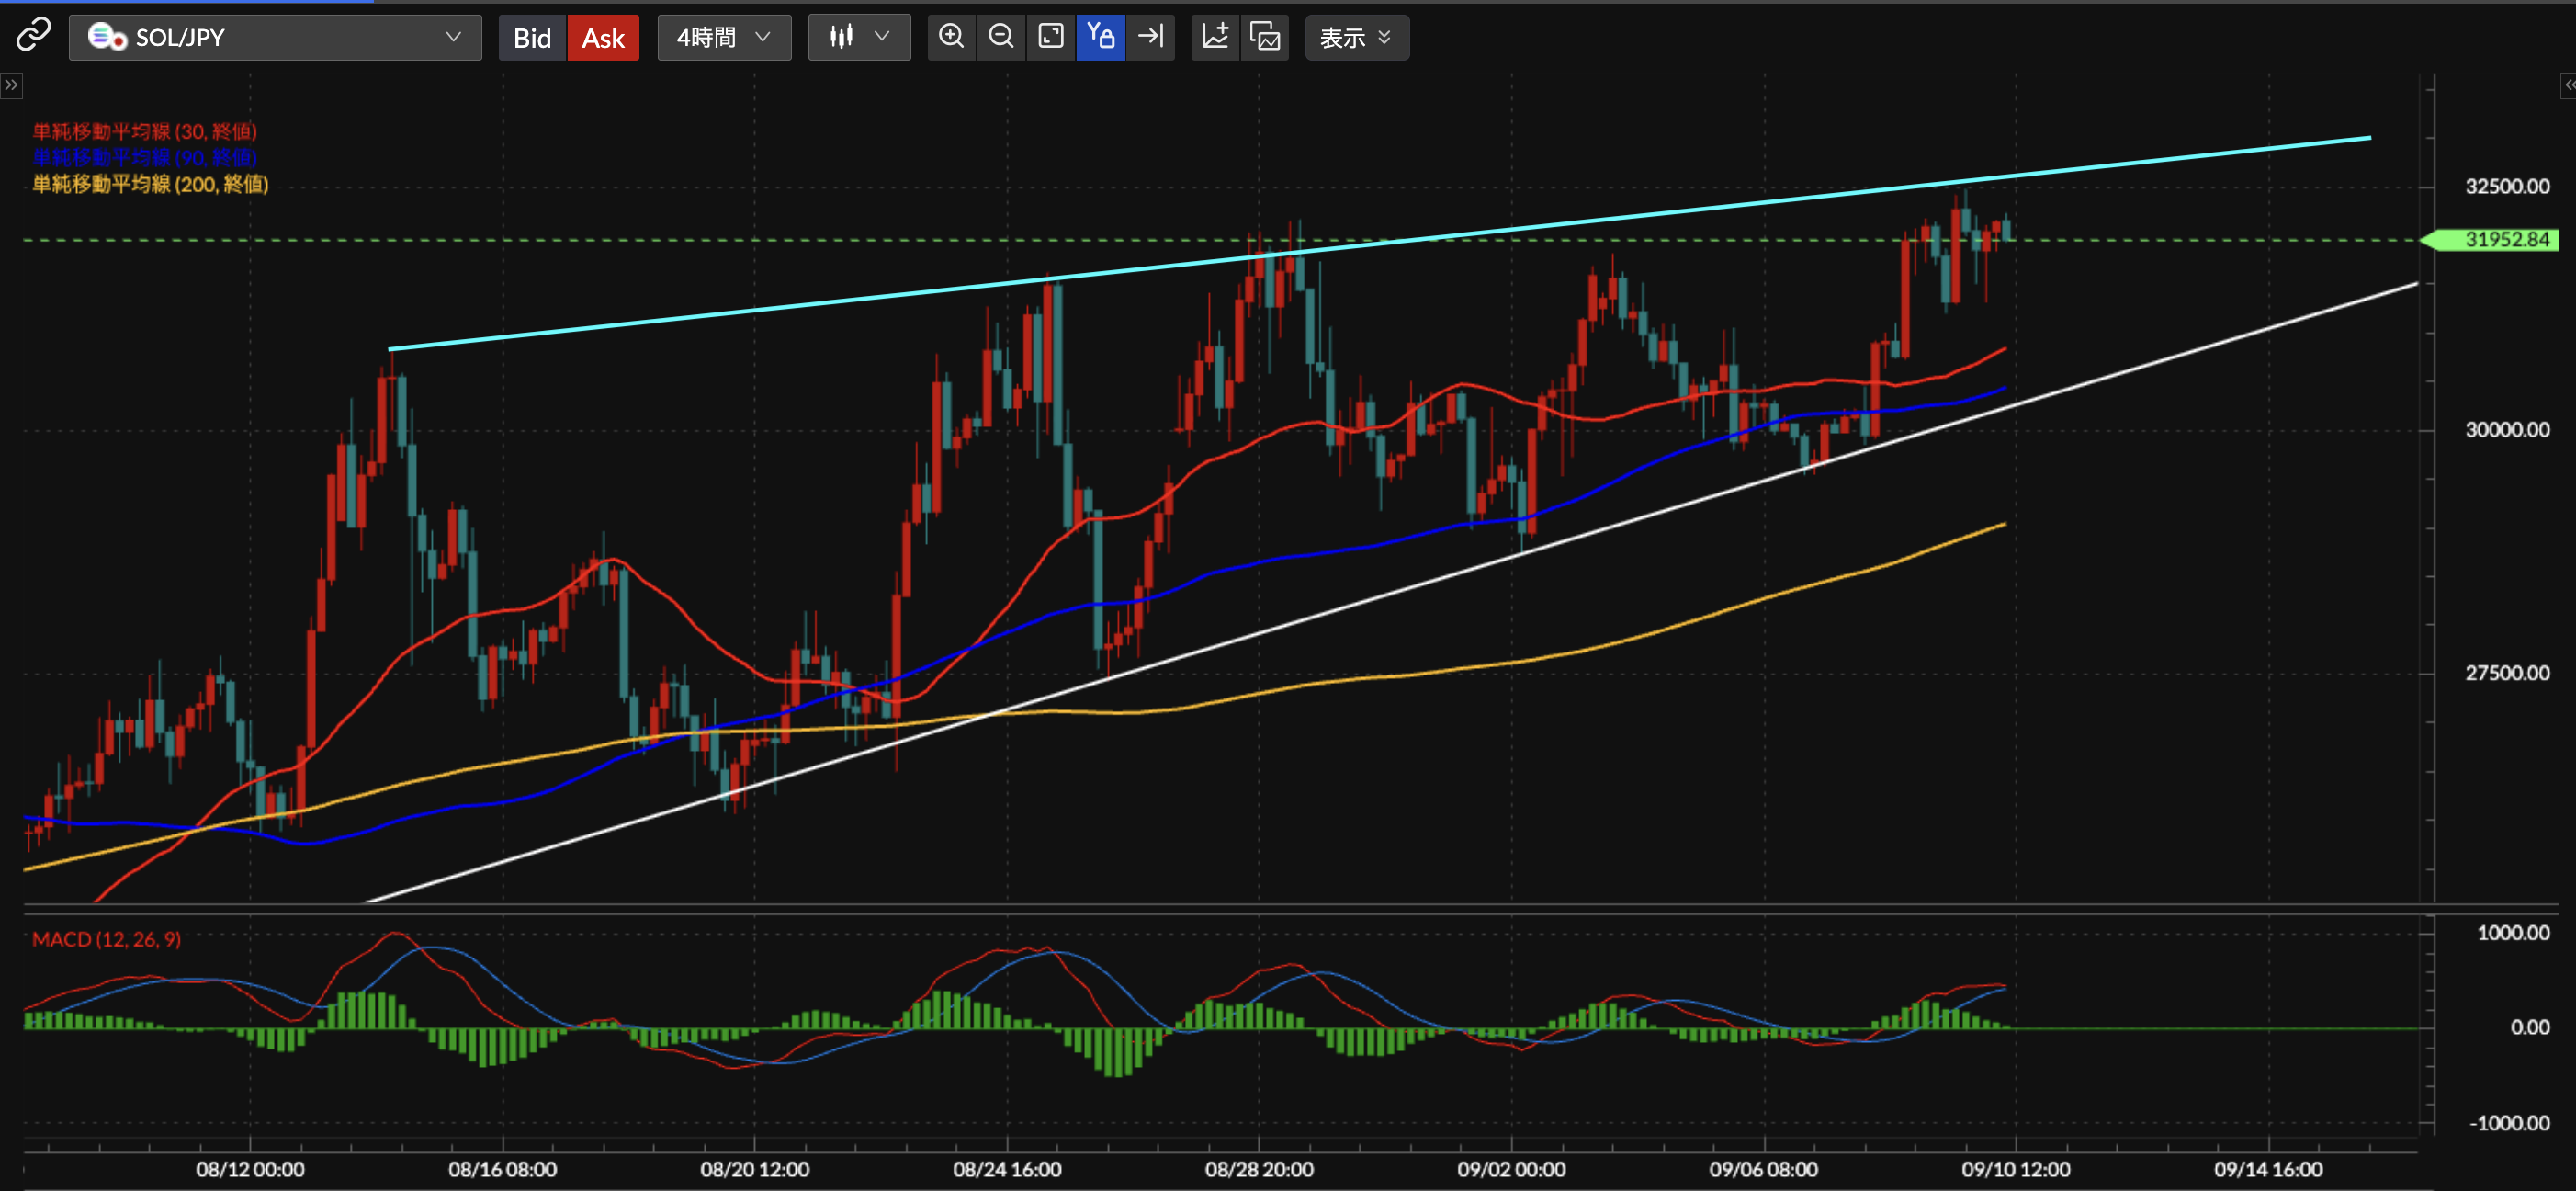Zoom out of the chart
2576x1191 pixels.
[x=1001, y=37]
